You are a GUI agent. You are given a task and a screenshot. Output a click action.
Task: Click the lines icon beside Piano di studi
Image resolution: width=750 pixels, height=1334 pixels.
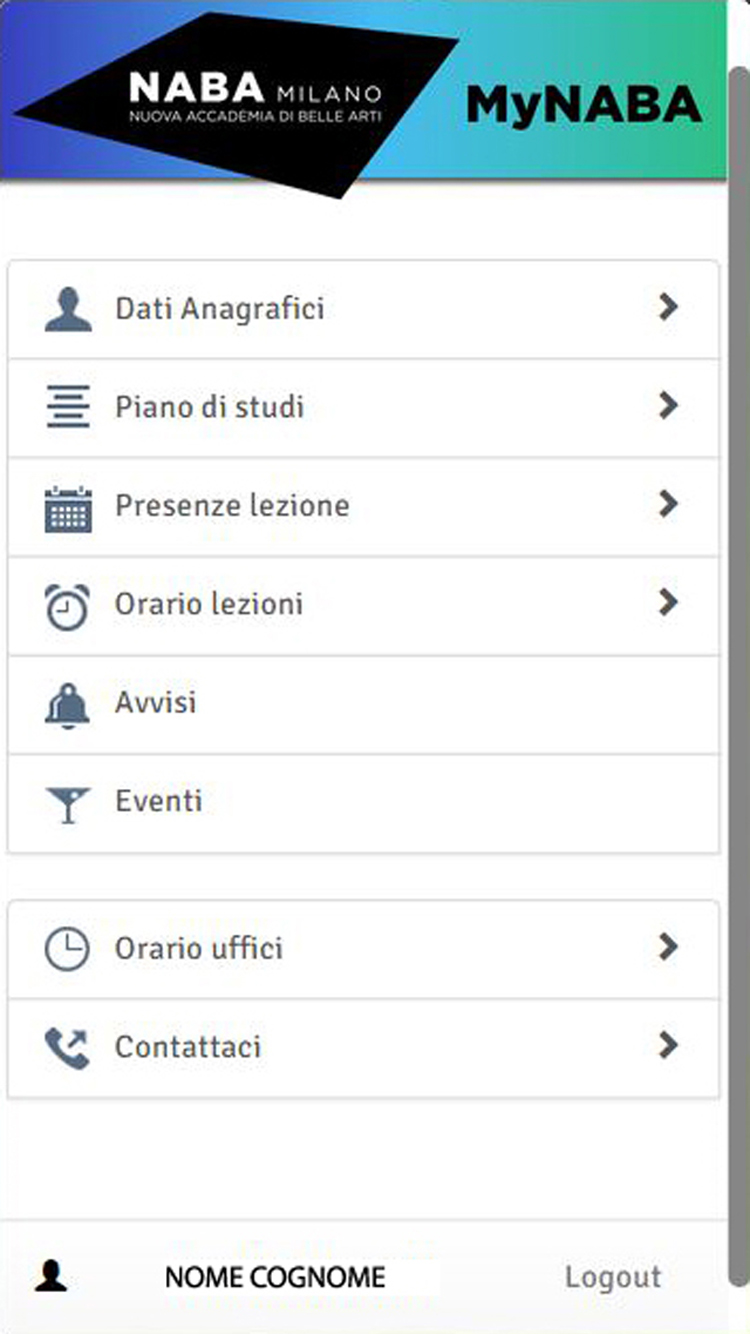click(68, 407)
